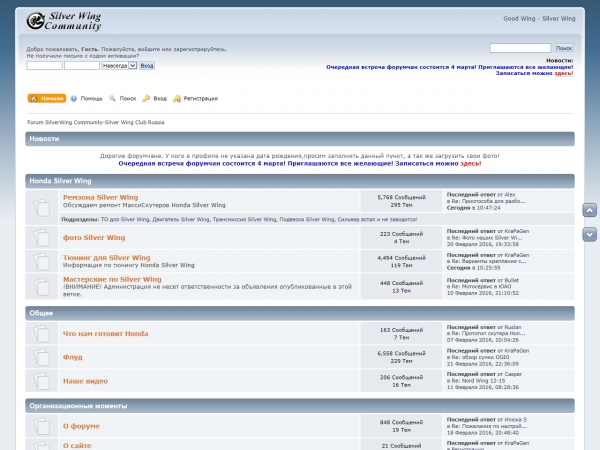Click board icon beside Мастерские по Silver Wing
Image resolution: width=600 pixels, height=450 pixels.
[x=42, y=286]
